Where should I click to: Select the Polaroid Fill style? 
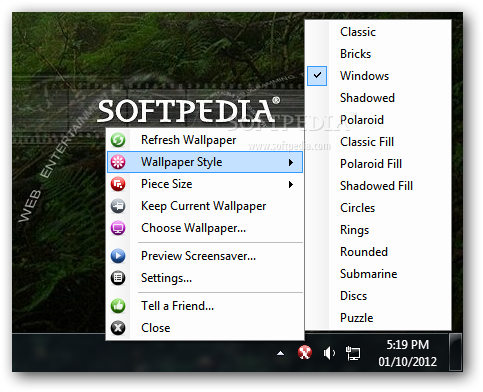coord(378,164)
